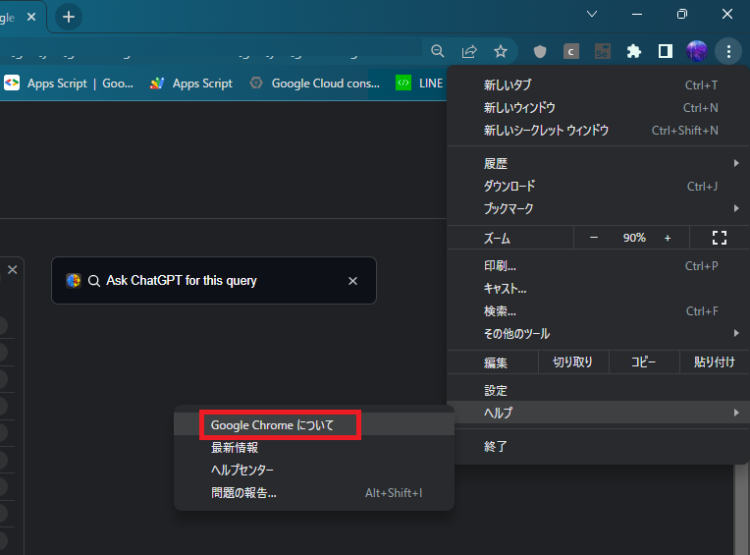Increase zoom with the plus button
The image size is (750, 555).
pos(668,238)
